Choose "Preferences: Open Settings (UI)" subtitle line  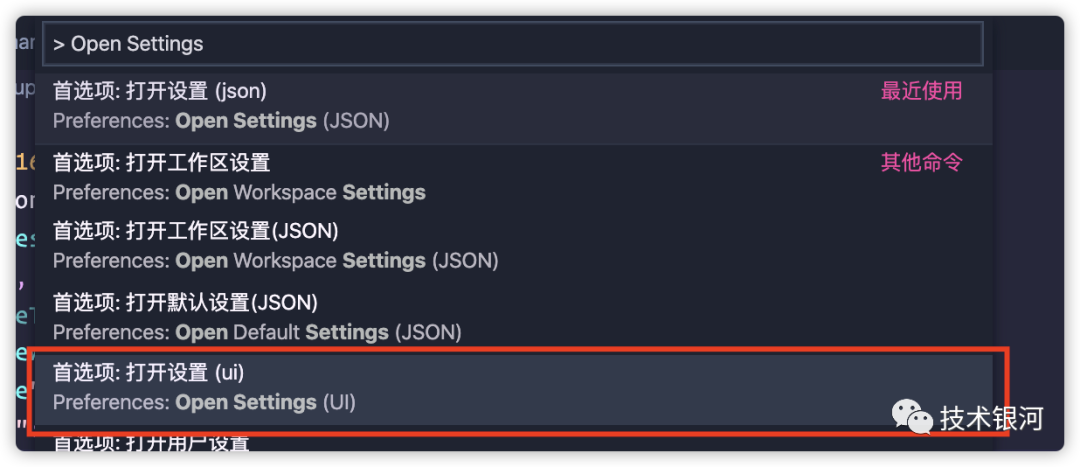tap(205, 402)
